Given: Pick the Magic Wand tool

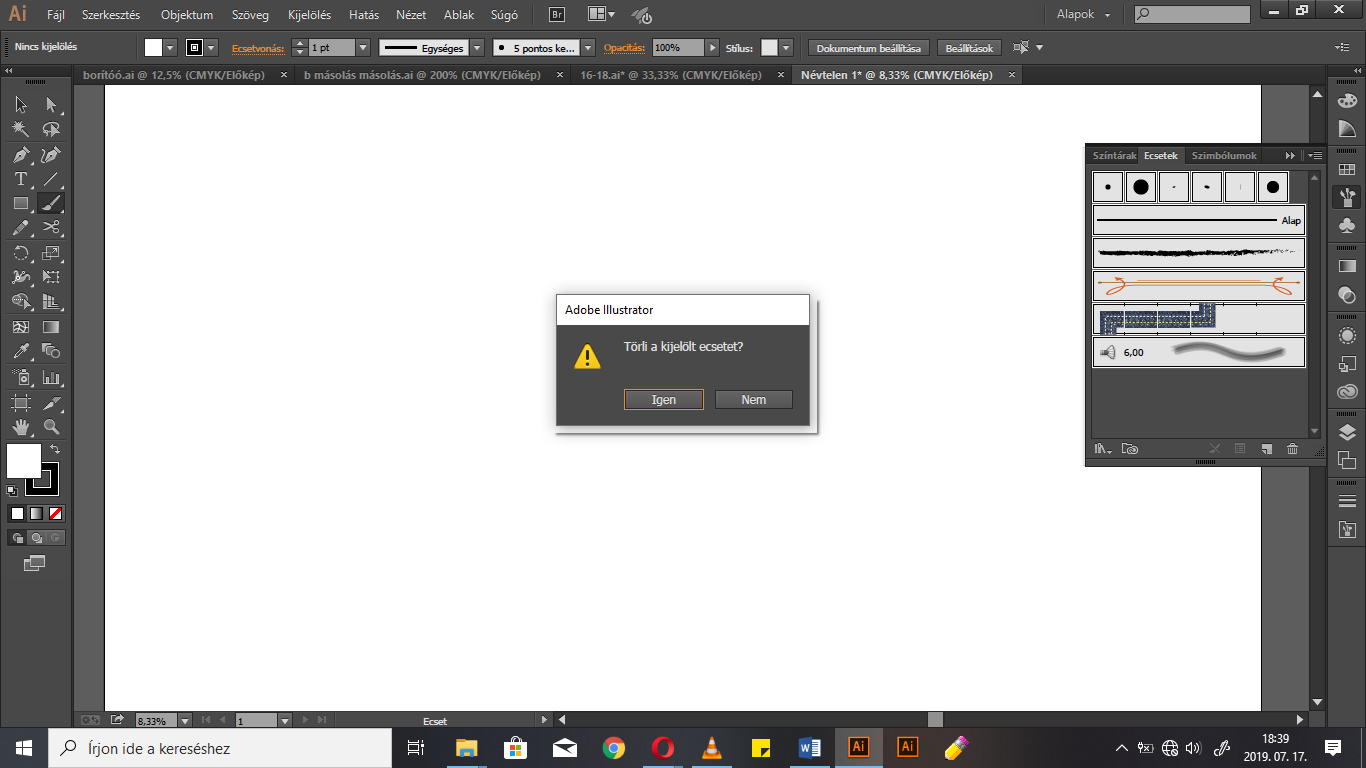Looking at the screenshot, I should [x=21, y=129].
